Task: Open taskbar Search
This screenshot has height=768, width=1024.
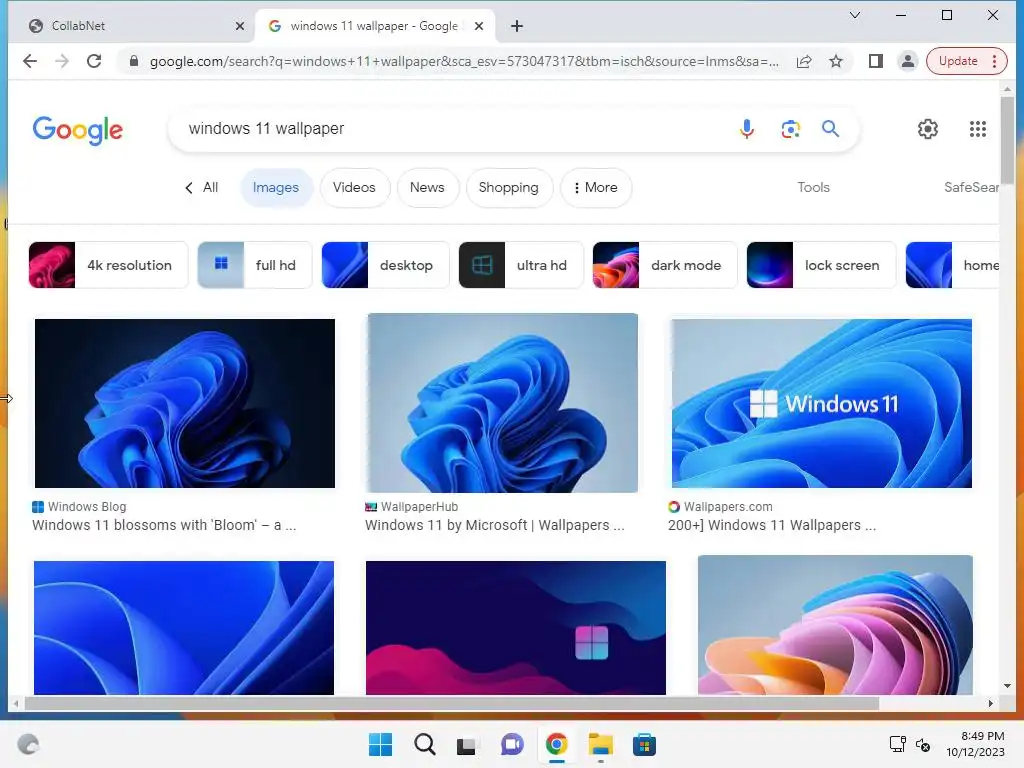Action: (424, 744)
